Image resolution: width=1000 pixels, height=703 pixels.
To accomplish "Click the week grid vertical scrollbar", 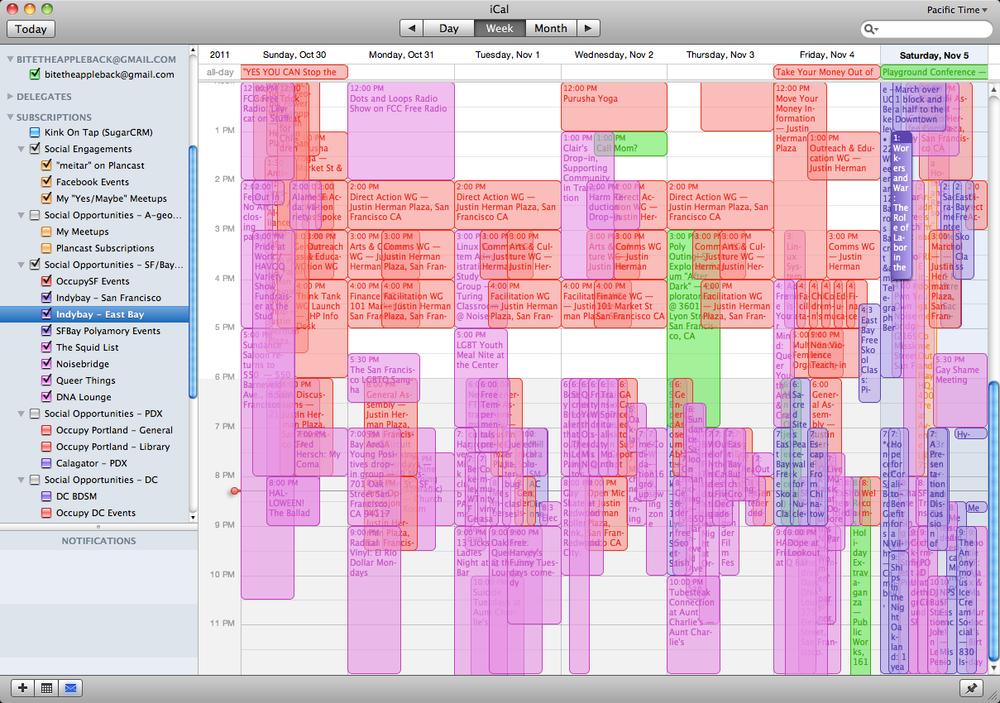I will pyautogui.click(x=994, y=521).
